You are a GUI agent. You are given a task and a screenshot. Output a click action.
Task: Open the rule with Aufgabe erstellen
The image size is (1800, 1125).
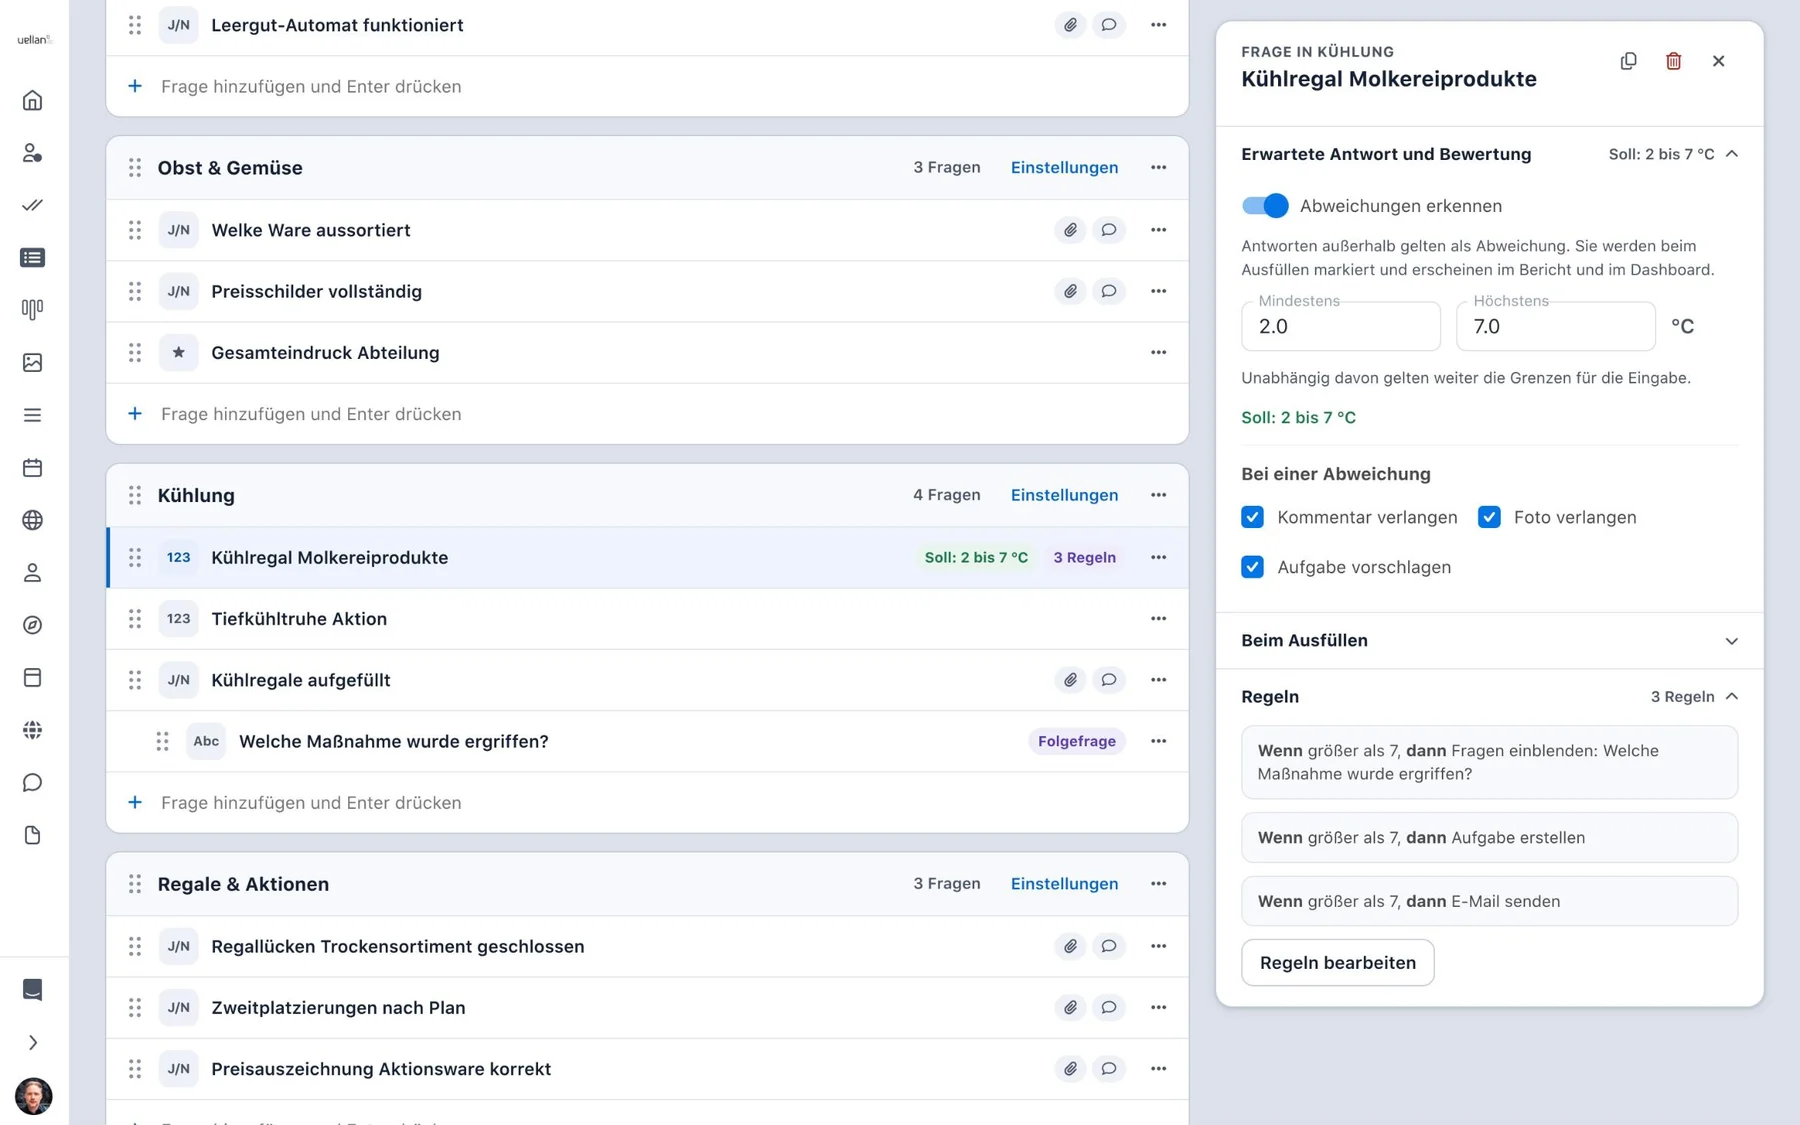[x=1489, y=838]
